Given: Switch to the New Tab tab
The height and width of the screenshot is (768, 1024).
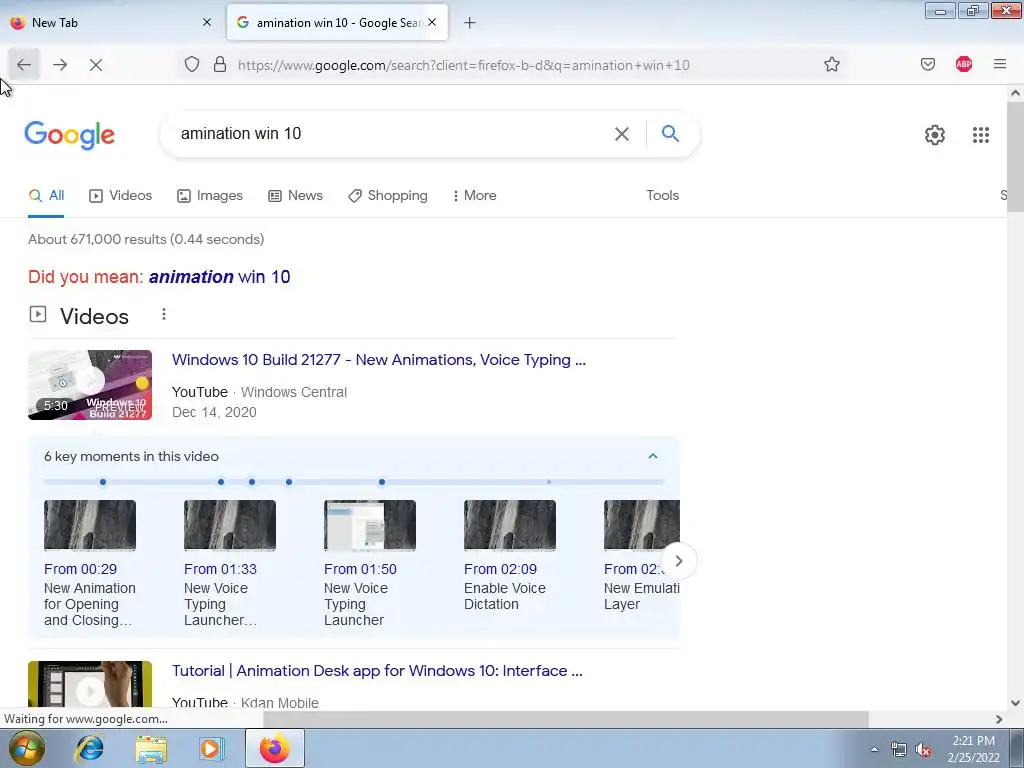Looking at the screenshot, I should (111, 23).
